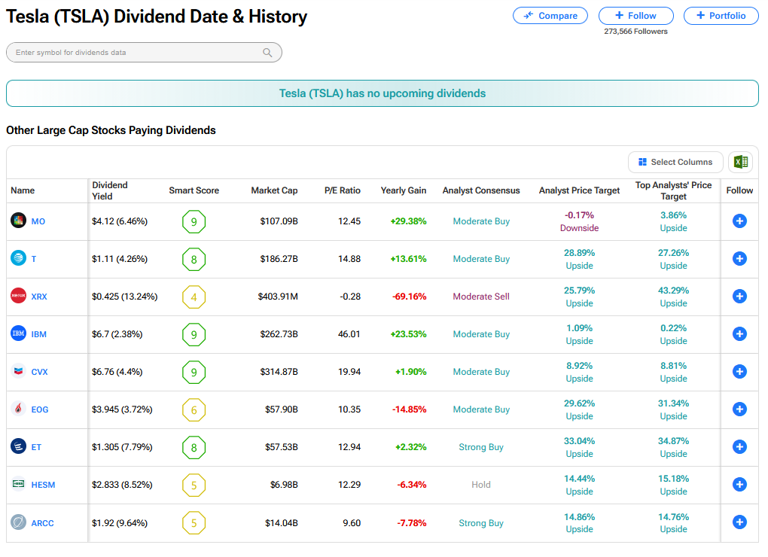Follow the MO stock plus icon
Viewport: 768px width, 557px height.
(739, 221)
